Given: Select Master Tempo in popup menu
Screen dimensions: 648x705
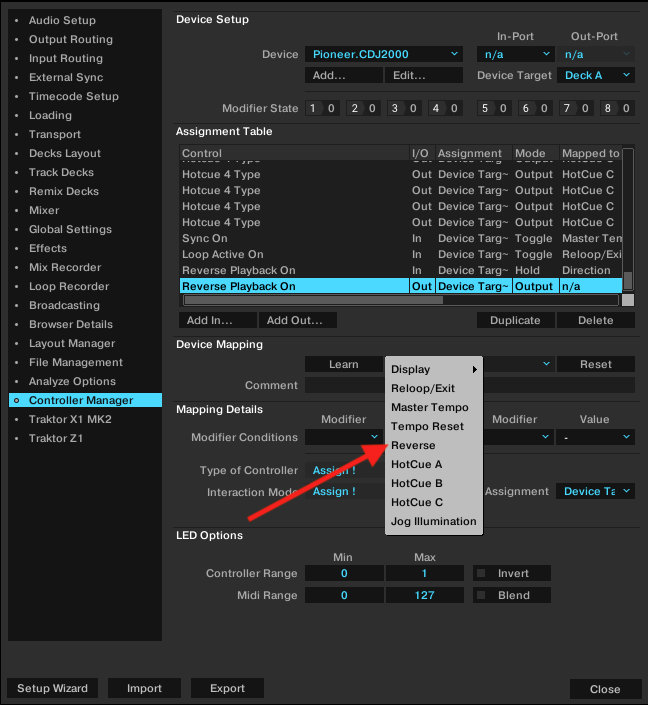Looking at the screenshot, I should [x=429, y=408].
